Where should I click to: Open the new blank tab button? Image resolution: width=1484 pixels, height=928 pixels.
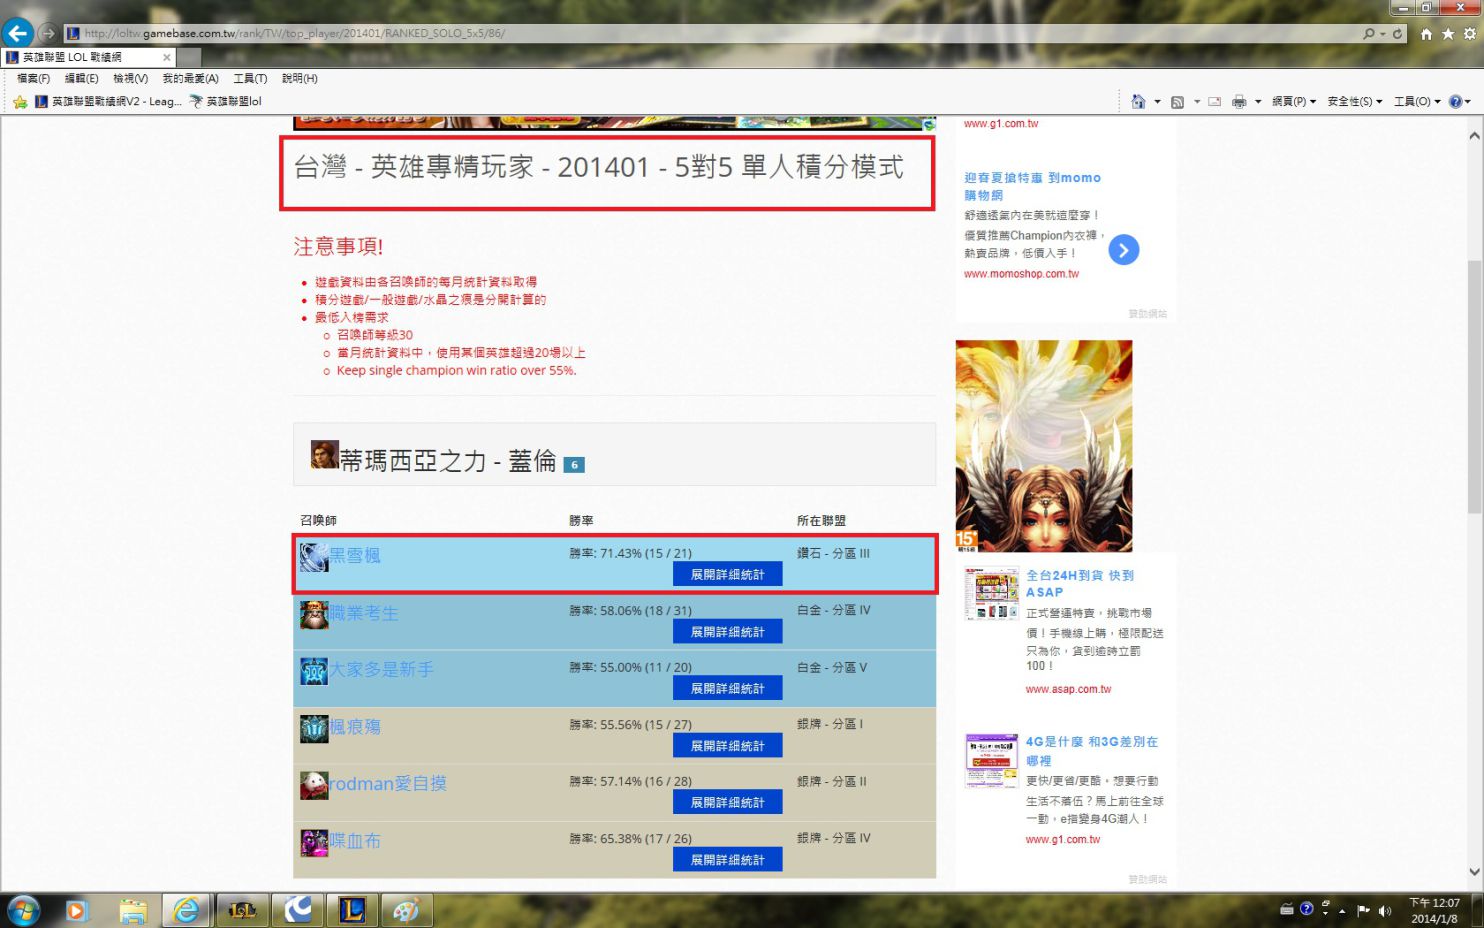190,57
